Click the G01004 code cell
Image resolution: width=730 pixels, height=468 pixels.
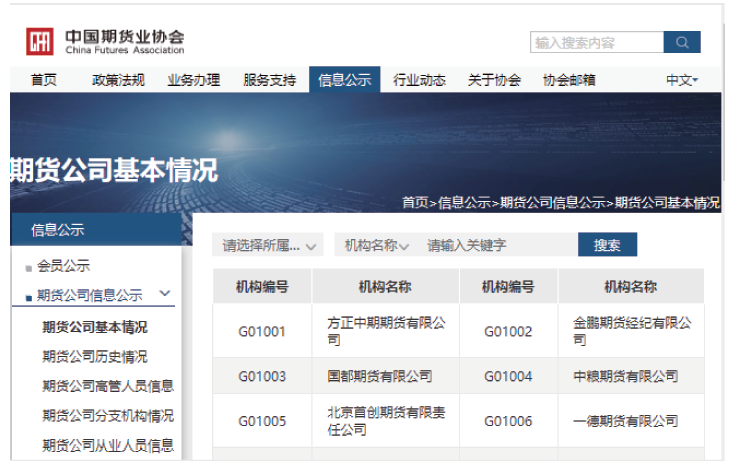pyautogui.click(x=508, y=376)
